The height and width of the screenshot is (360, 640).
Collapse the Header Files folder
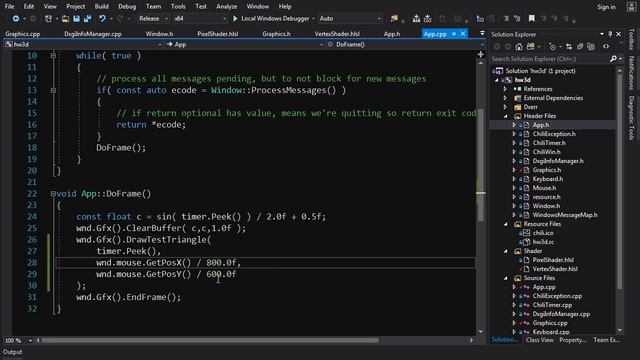pyautogui.click(x=506, y=116)
